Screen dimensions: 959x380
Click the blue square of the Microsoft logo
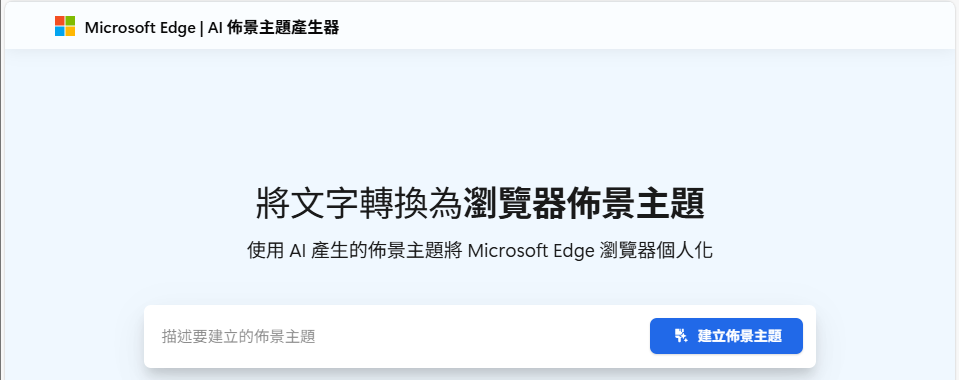pyautogui.click(x=59, y=32)
